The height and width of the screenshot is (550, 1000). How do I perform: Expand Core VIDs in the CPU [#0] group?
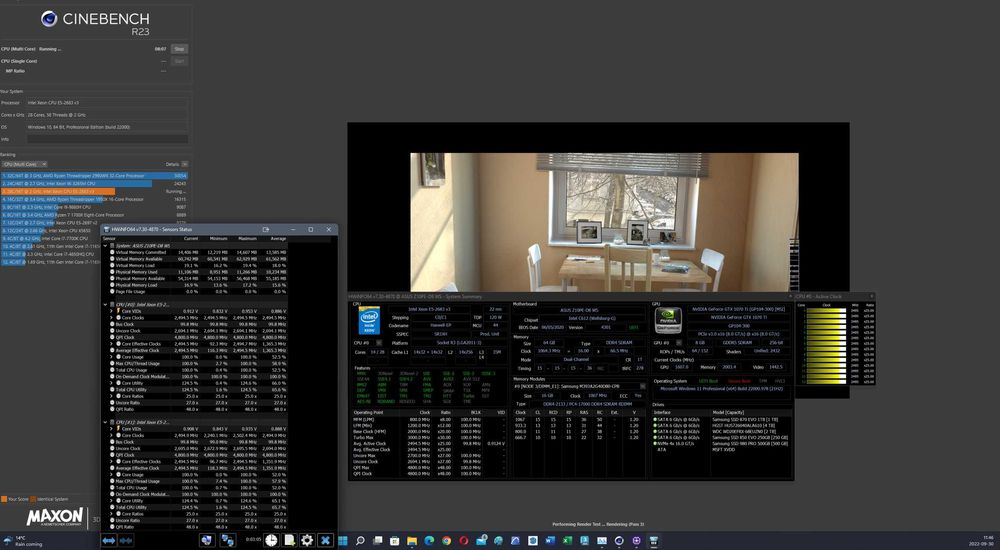pos(111,311)
